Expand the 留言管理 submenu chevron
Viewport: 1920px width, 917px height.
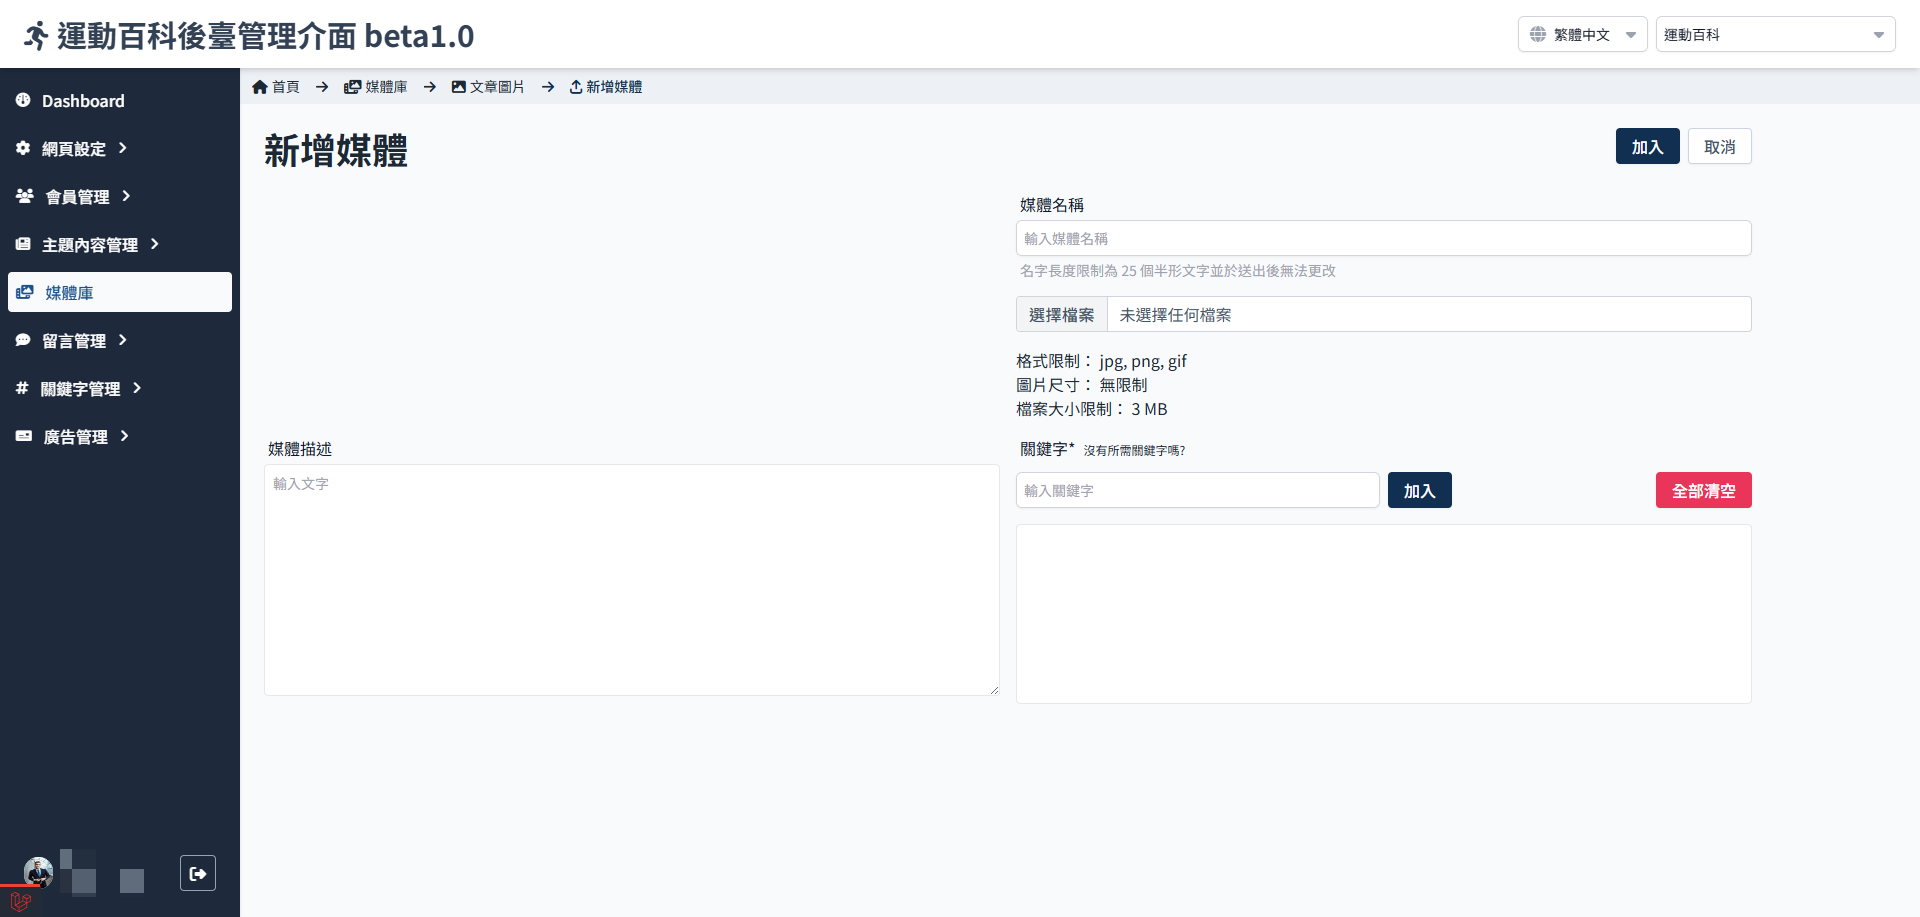pos(123,340)
